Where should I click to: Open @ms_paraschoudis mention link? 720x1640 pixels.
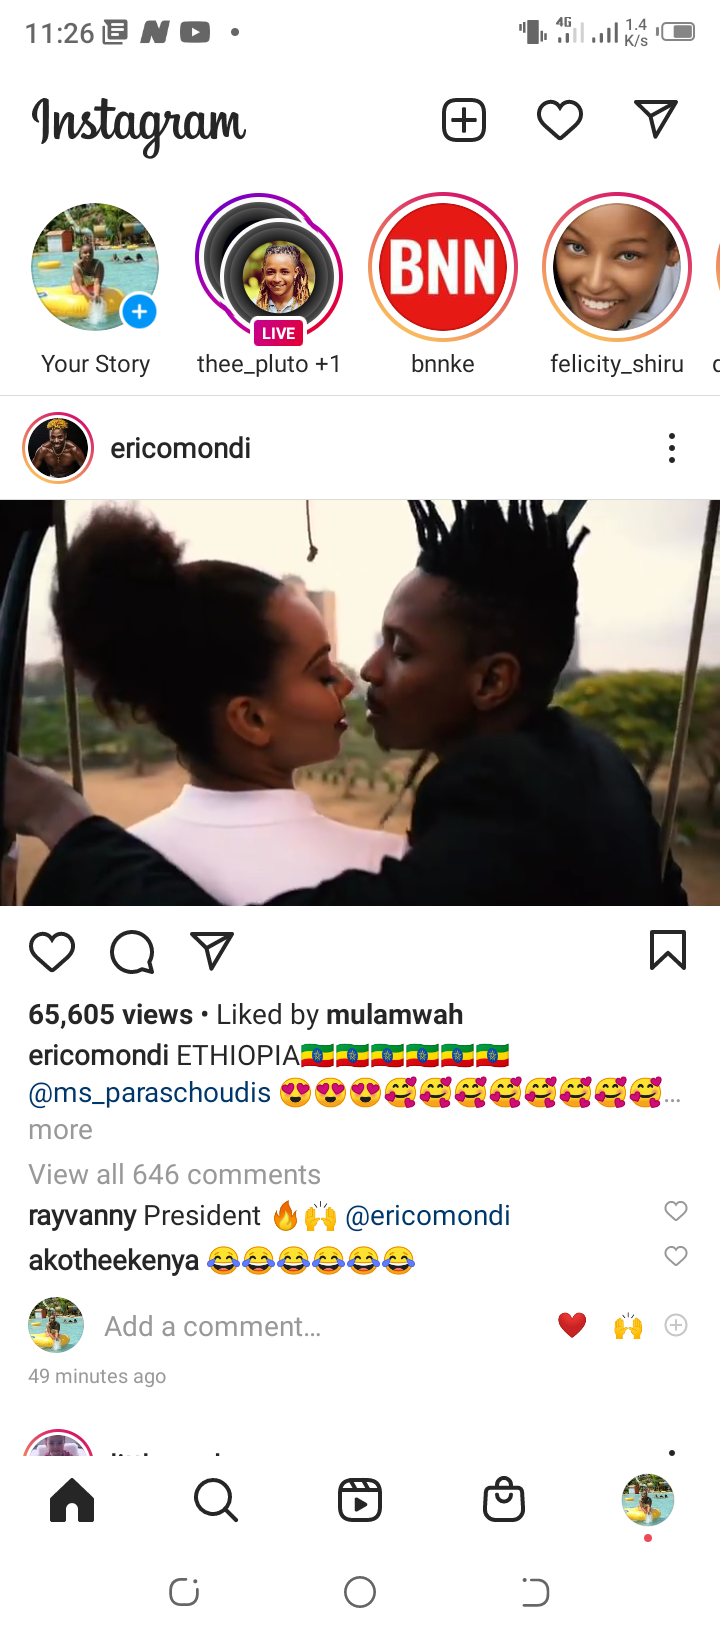click(x=150, y=1093)
